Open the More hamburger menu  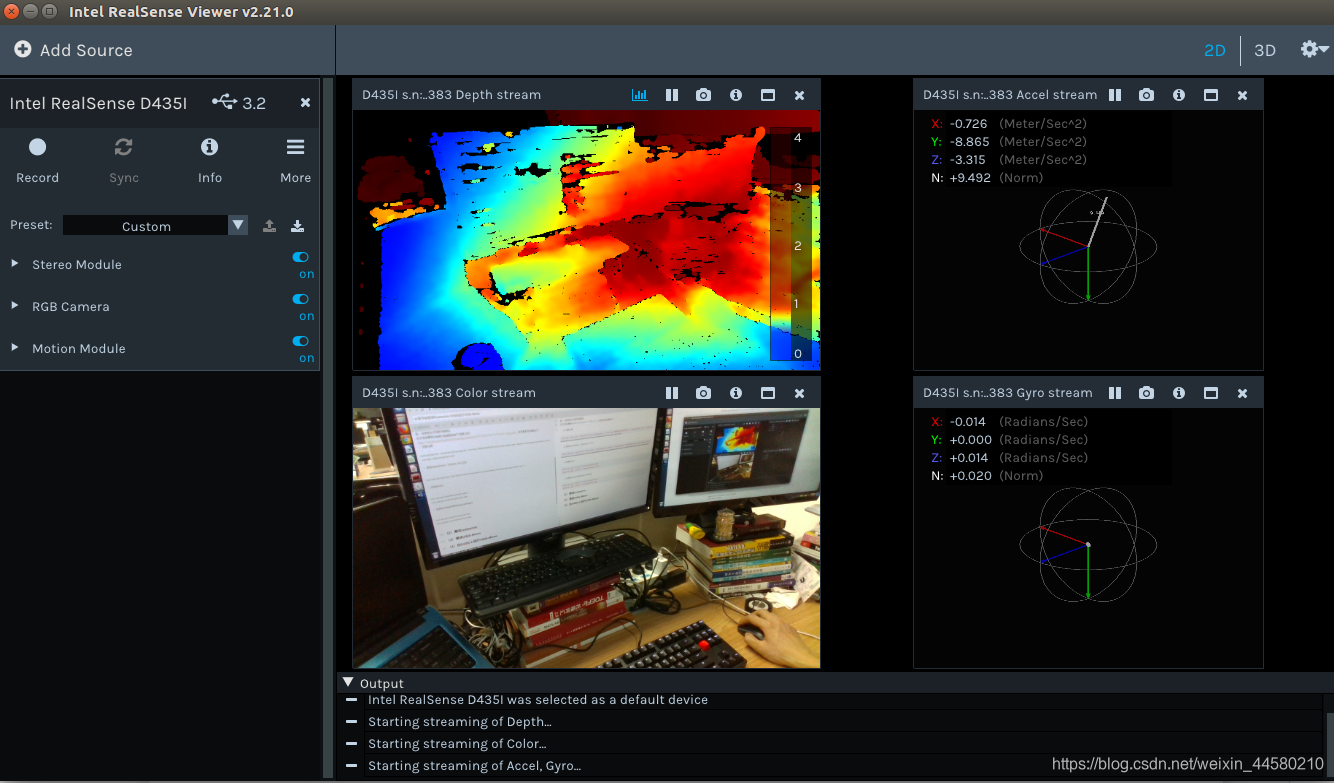(x=295, y=159)
